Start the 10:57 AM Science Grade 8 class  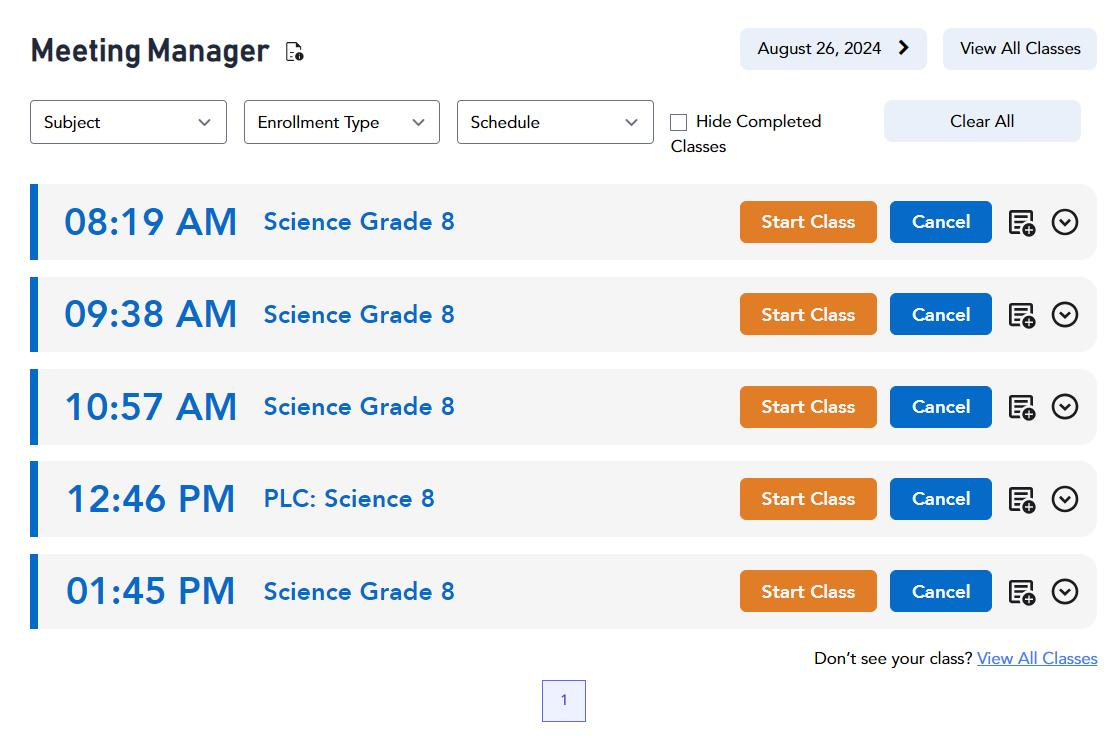coord(808,407)
